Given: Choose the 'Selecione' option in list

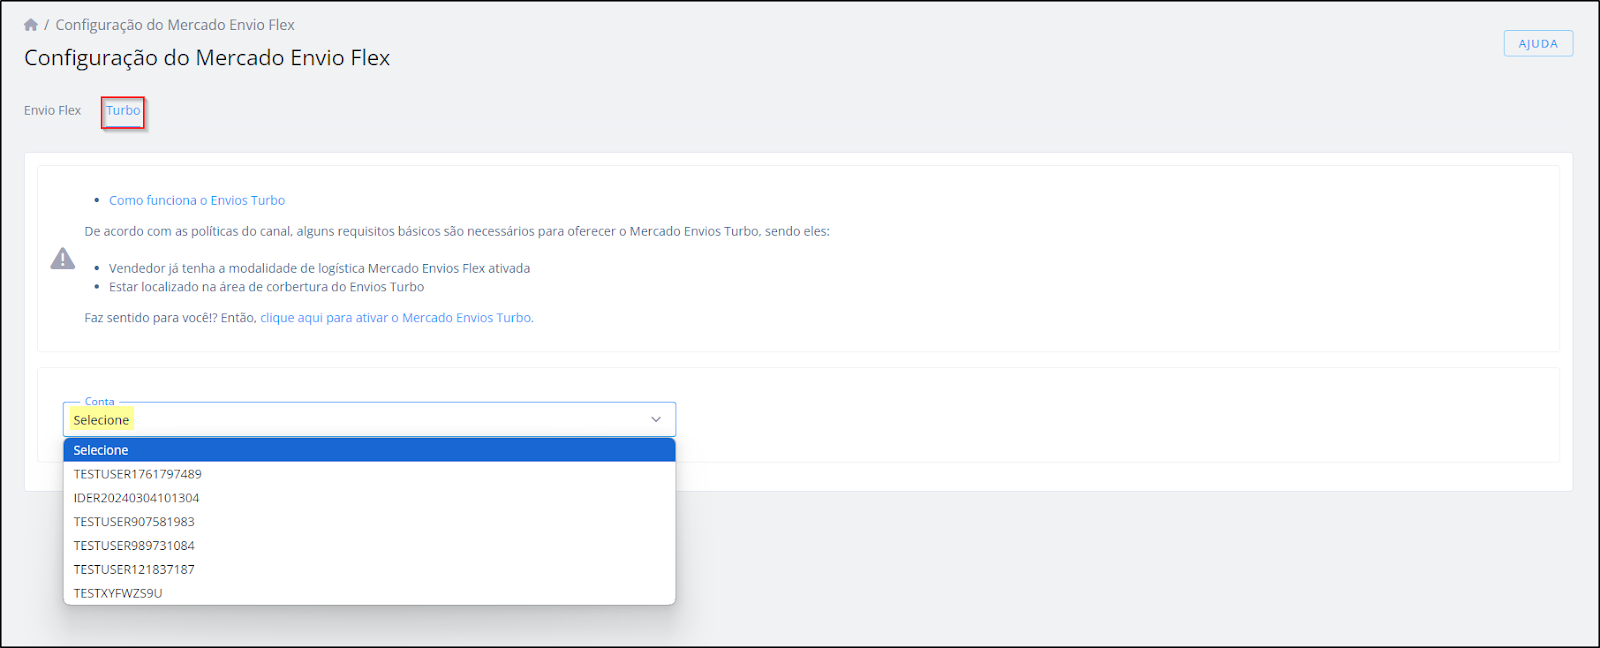Looking at the screenshot, I should [369, 450].
